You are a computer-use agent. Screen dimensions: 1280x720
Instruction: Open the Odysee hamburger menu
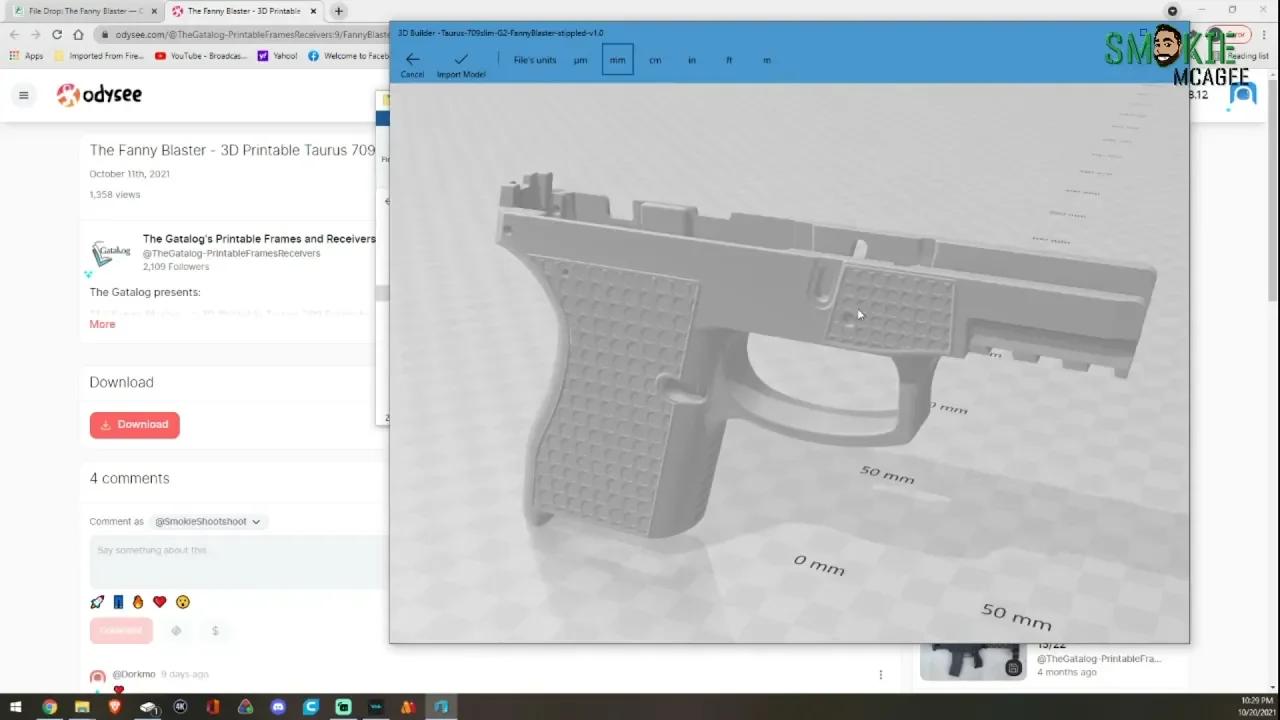pyautogui.click(x=23, y=95)
